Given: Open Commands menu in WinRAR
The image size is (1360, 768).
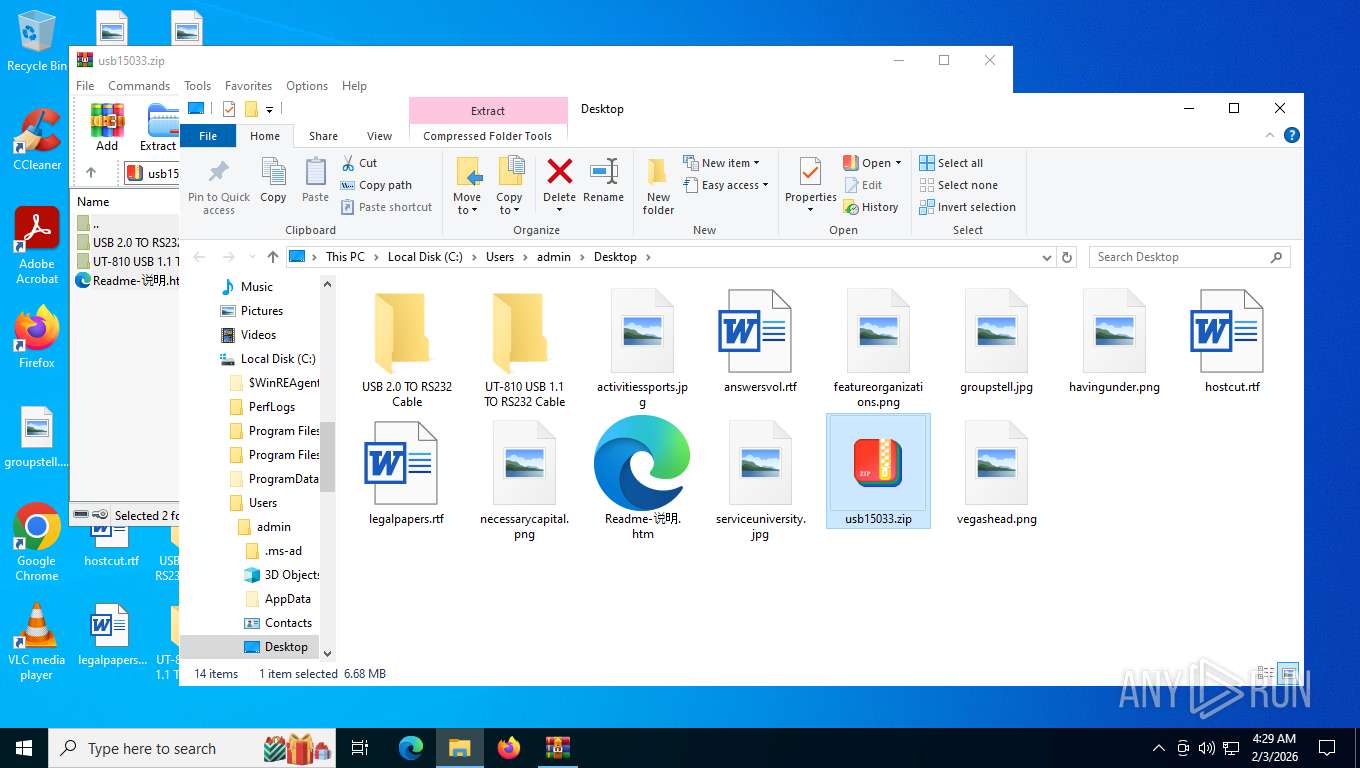Looking at the screenshot, I should click(x=139, y=86).
